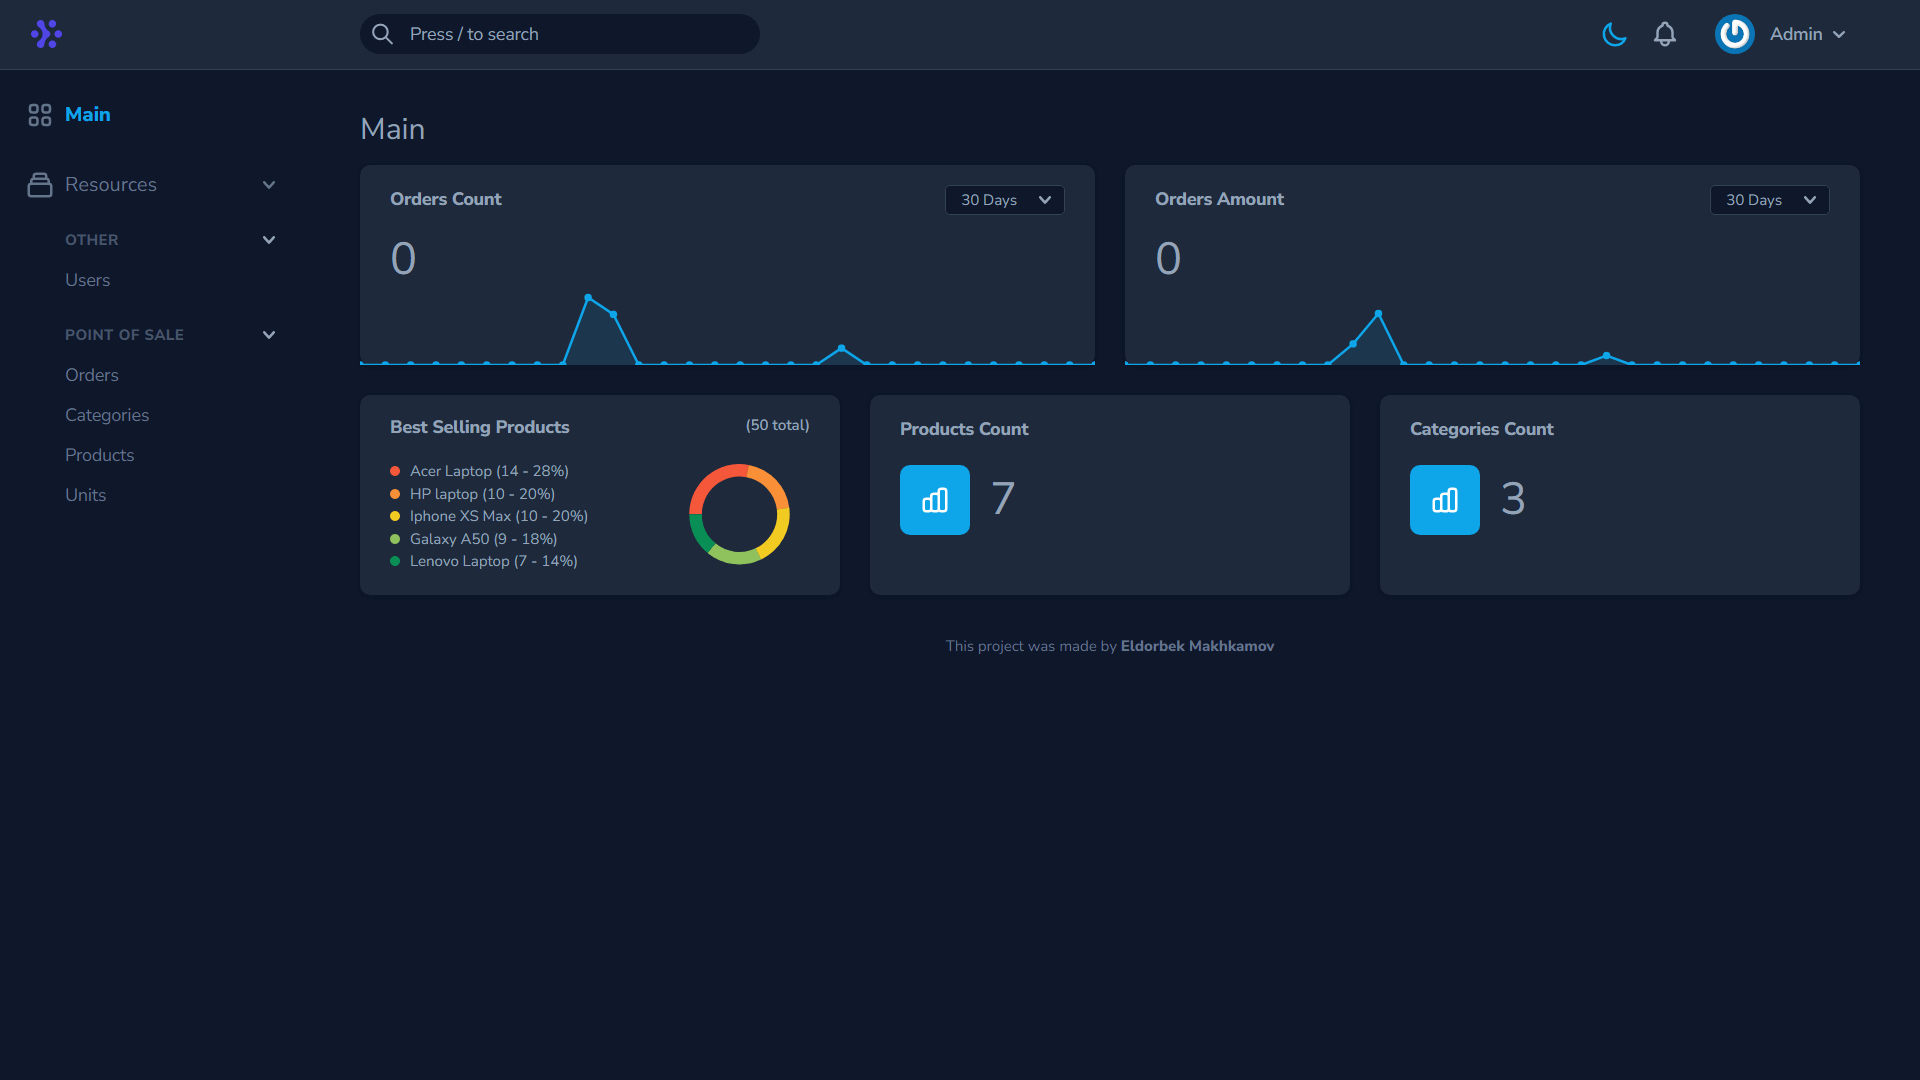Click the app logo icon in the header

click(46, 34)
